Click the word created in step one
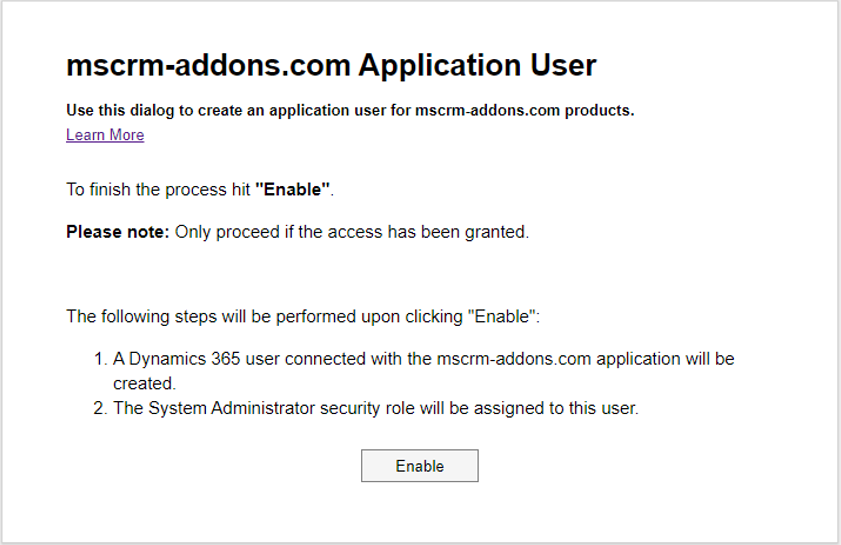 point(144,384)
